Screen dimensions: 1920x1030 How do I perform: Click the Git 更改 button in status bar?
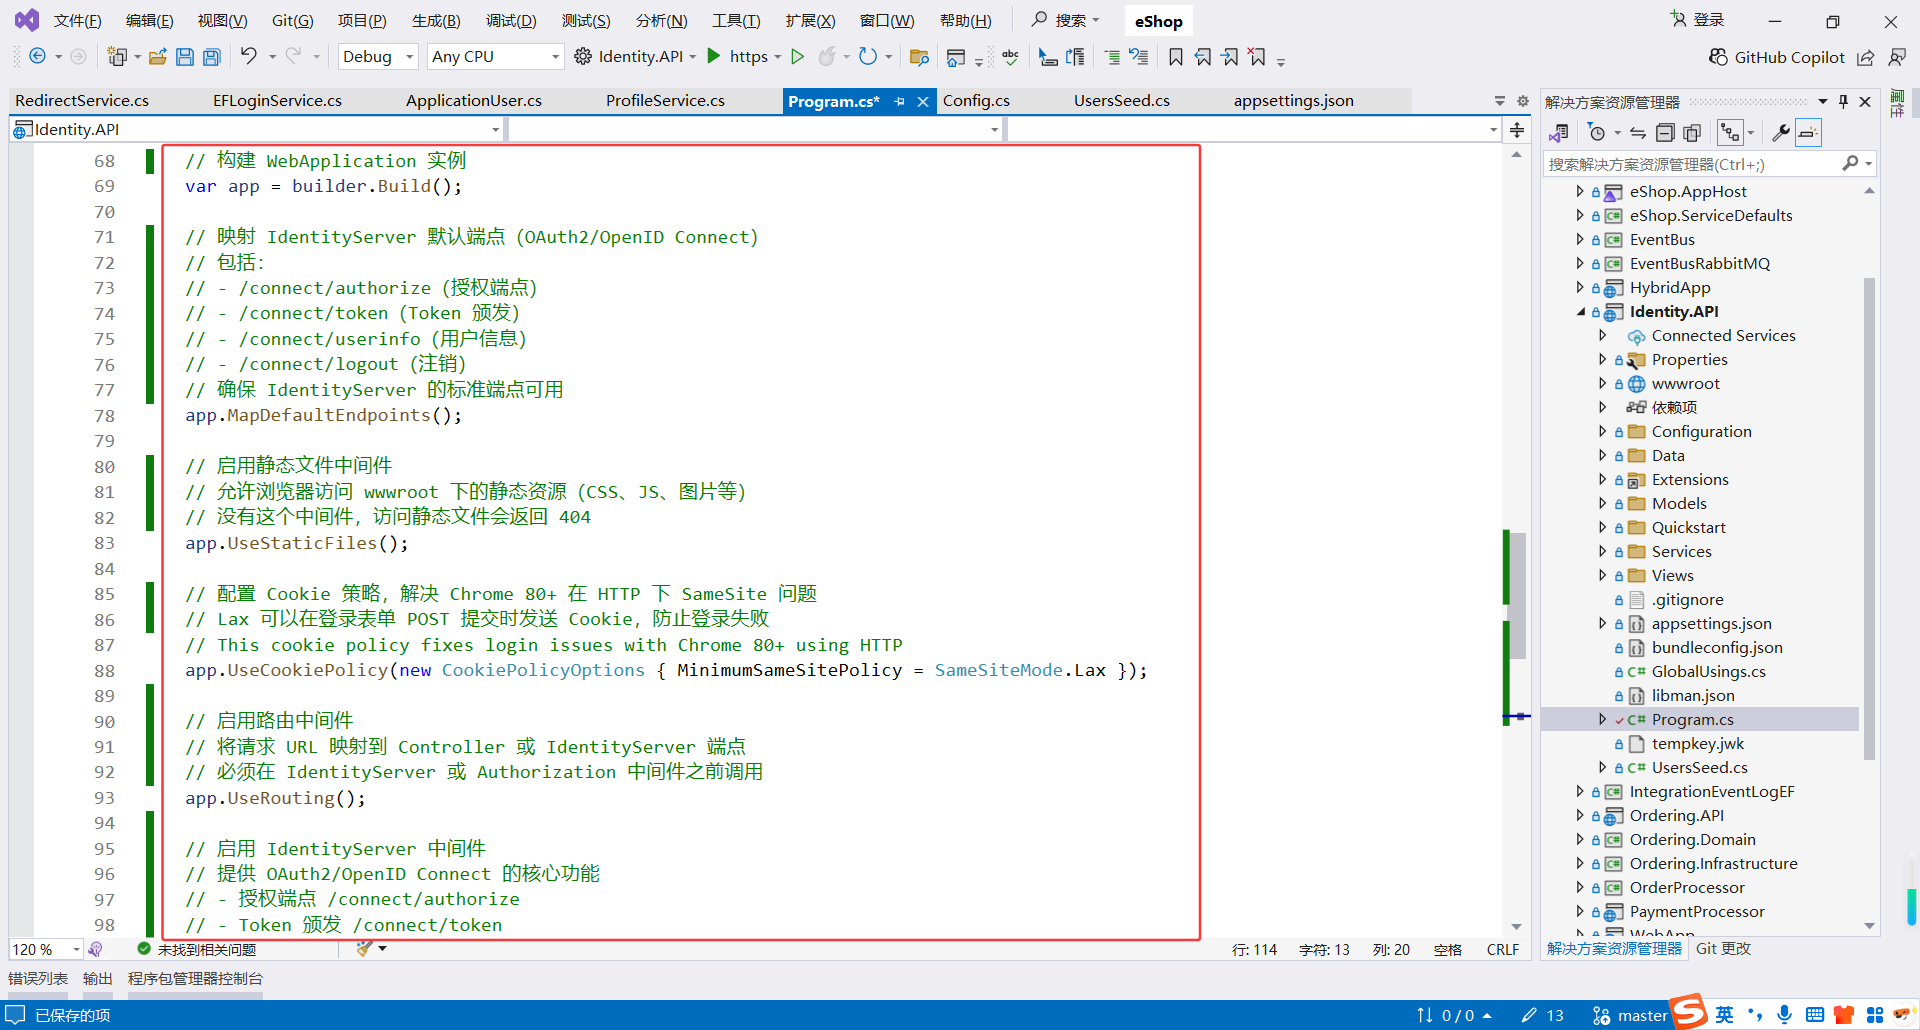(1723, 948)
